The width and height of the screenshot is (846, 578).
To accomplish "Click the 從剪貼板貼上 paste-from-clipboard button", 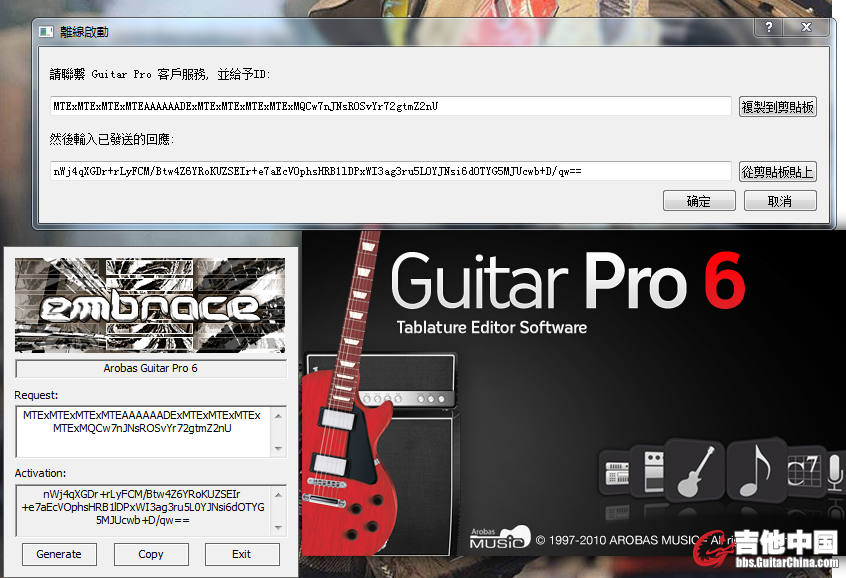I will point(777,172).
